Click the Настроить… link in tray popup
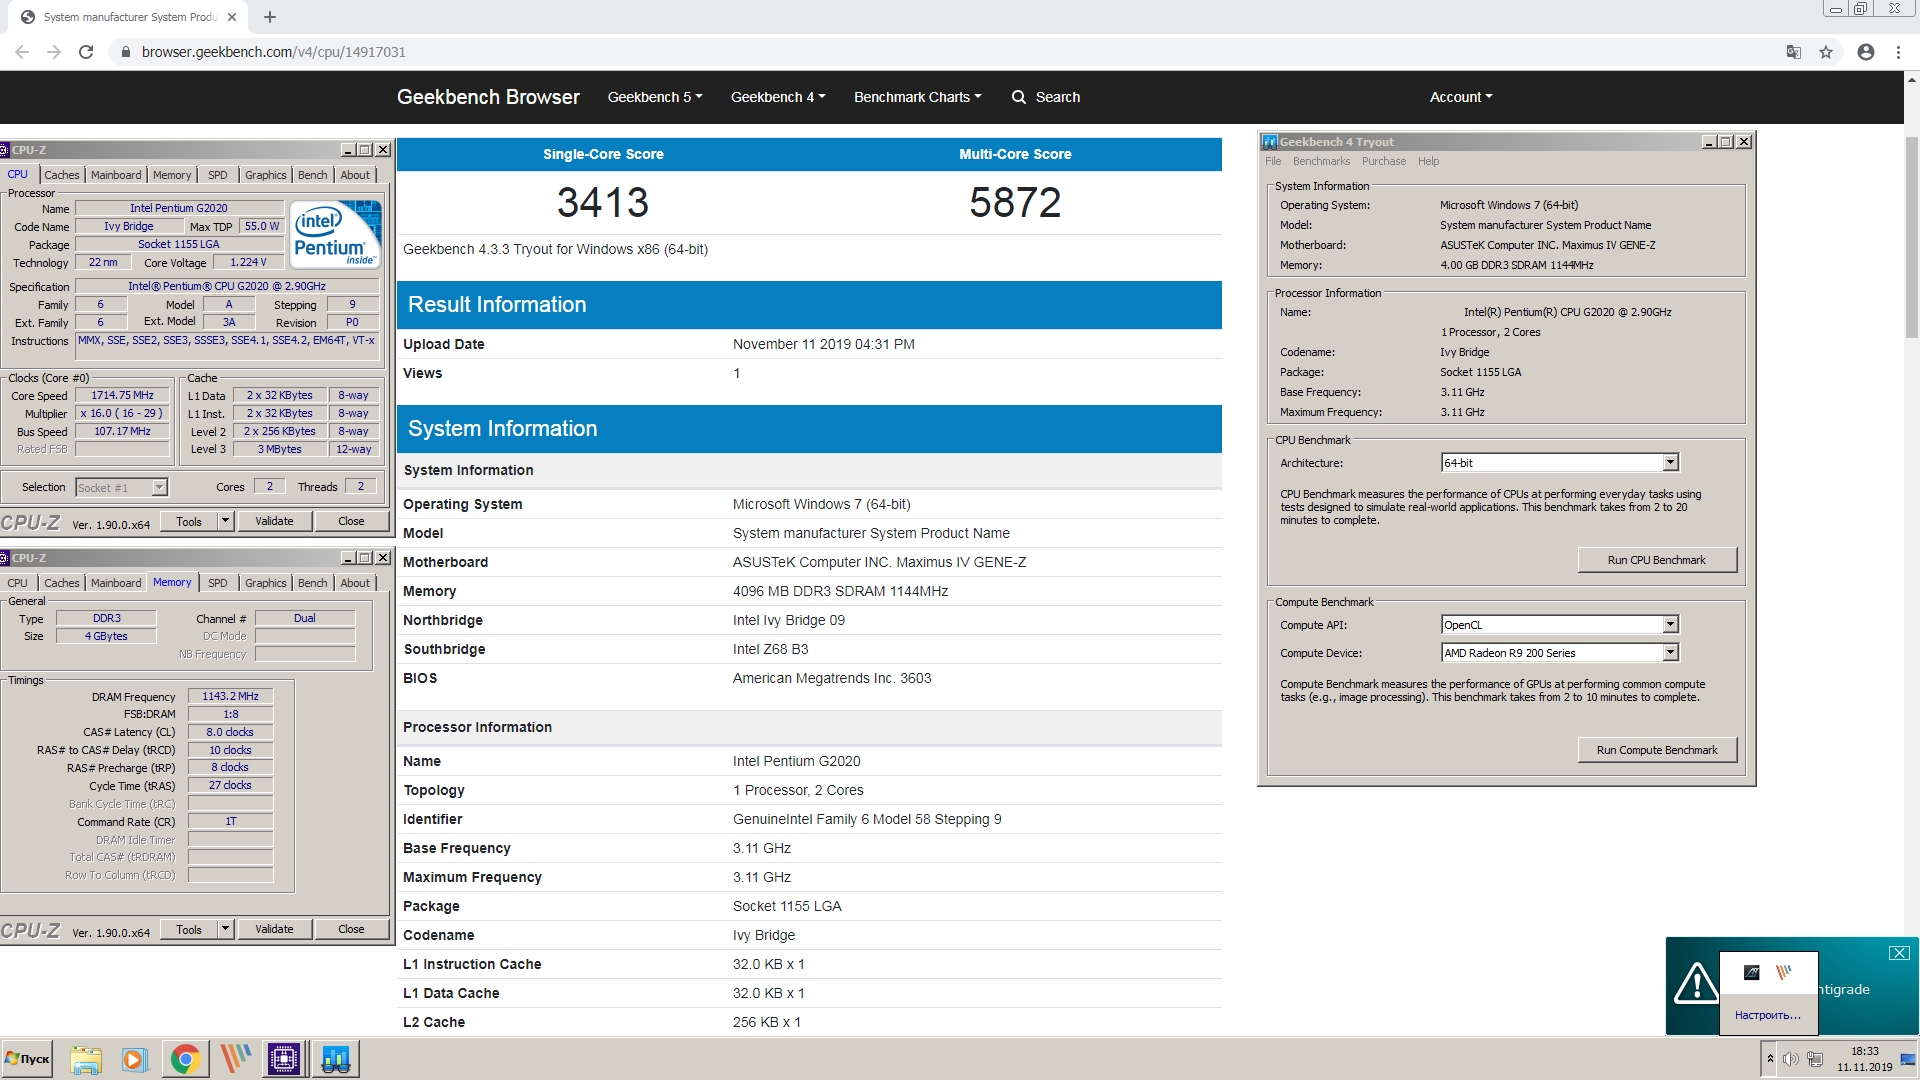1920x1080 pixels. coord(1767,1015)
